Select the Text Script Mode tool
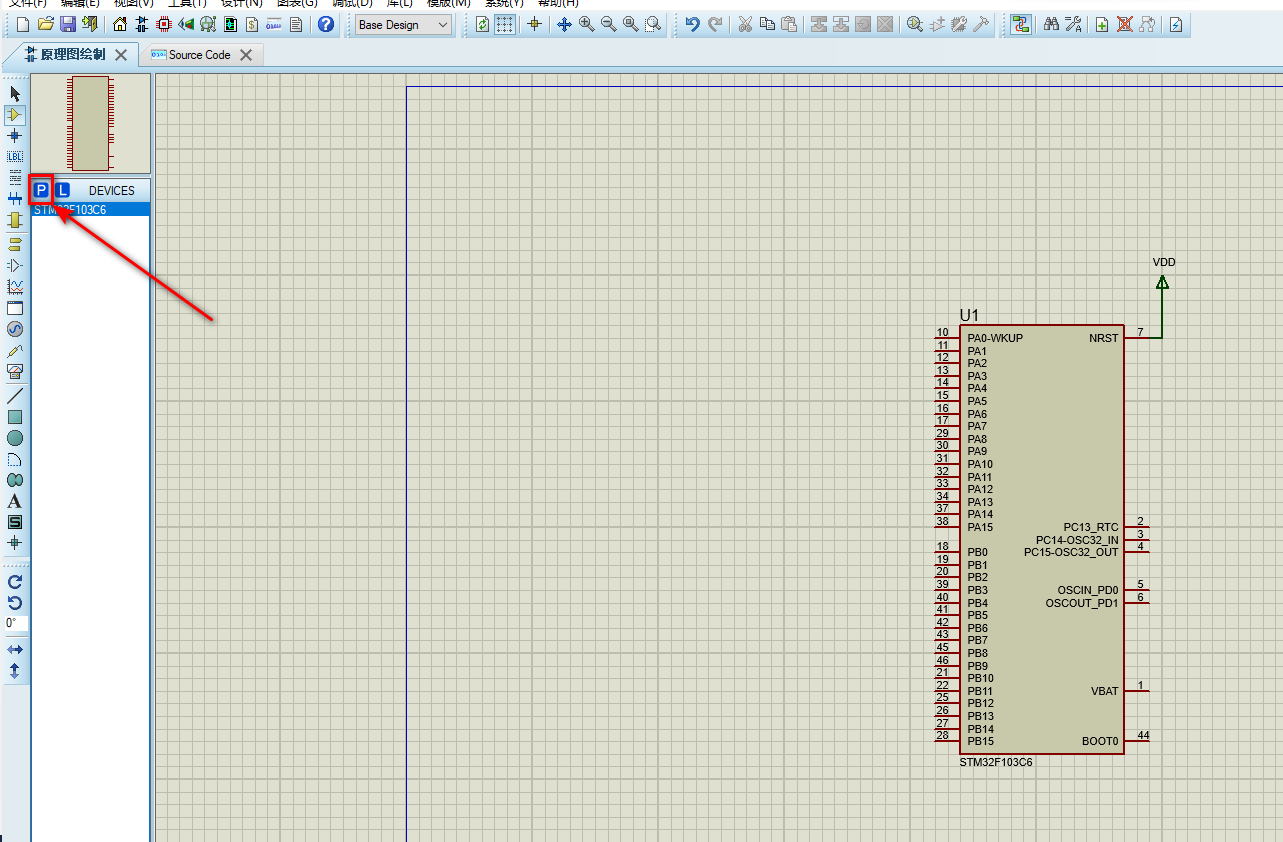 tap(15, 178)
